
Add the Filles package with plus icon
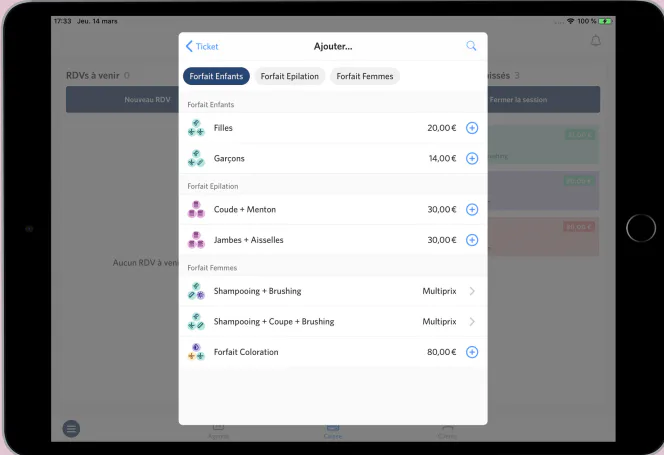coord(472,128)
